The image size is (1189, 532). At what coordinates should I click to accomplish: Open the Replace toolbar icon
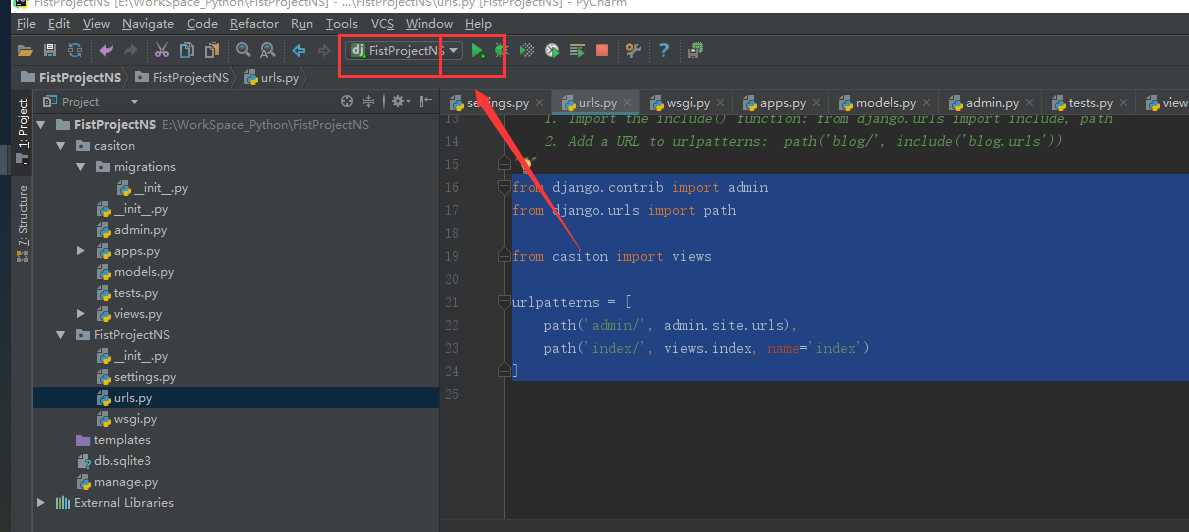(268, 51)
